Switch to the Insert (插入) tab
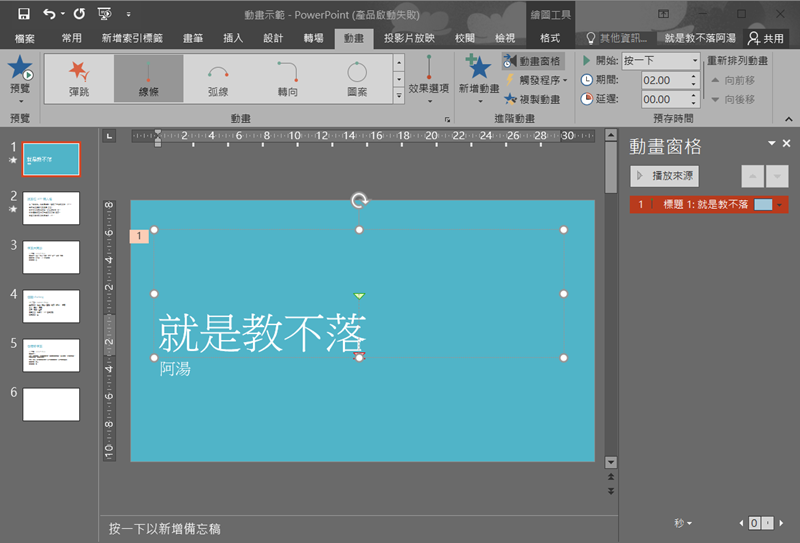This screenshot has height=543, width=800. point(233,38)
